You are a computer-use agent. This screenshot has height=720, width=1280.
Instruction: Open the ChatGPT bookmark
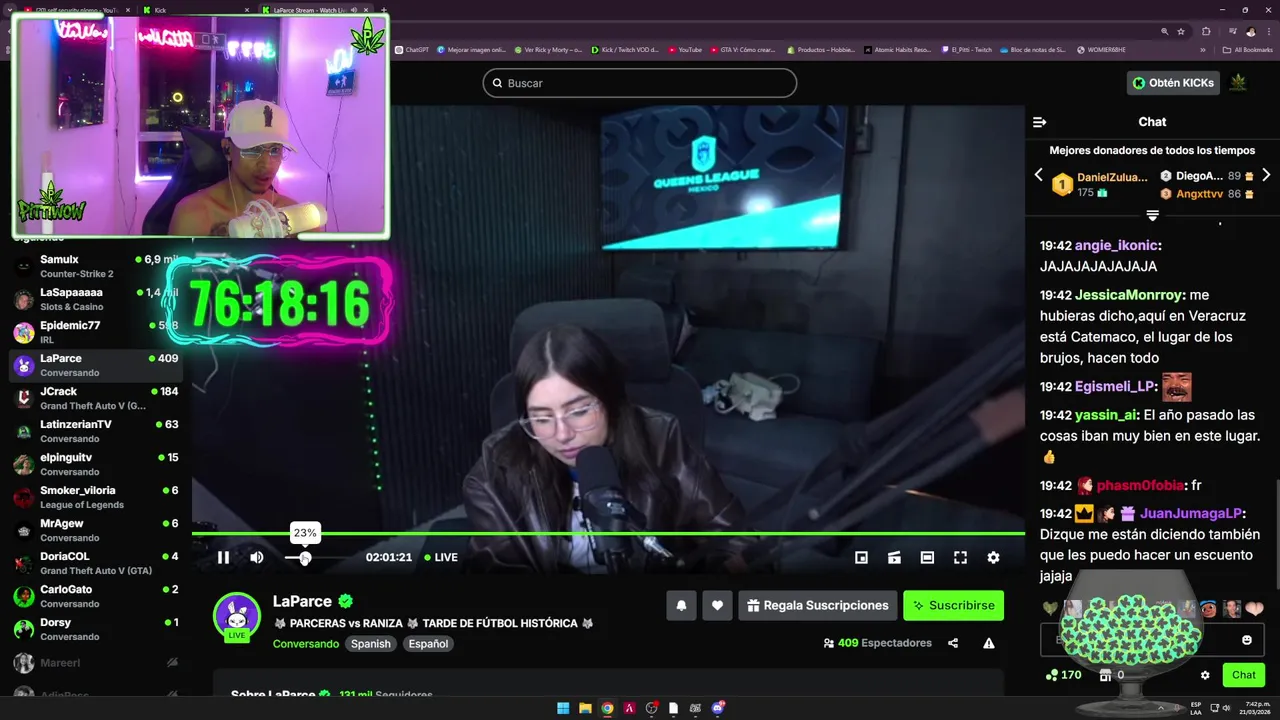[413, 49]
